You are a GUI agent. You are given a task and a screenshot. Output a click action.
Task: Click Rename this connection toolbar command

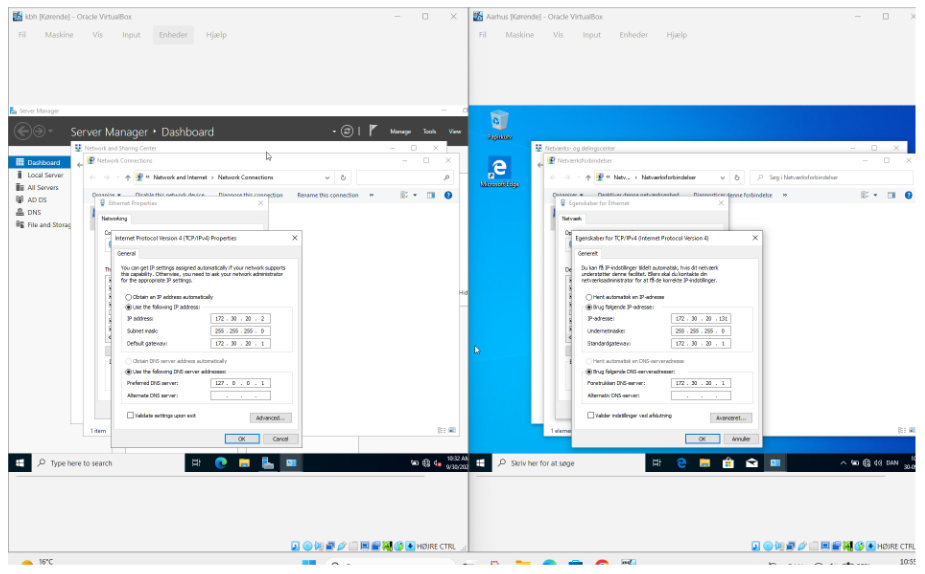(327, 195)
